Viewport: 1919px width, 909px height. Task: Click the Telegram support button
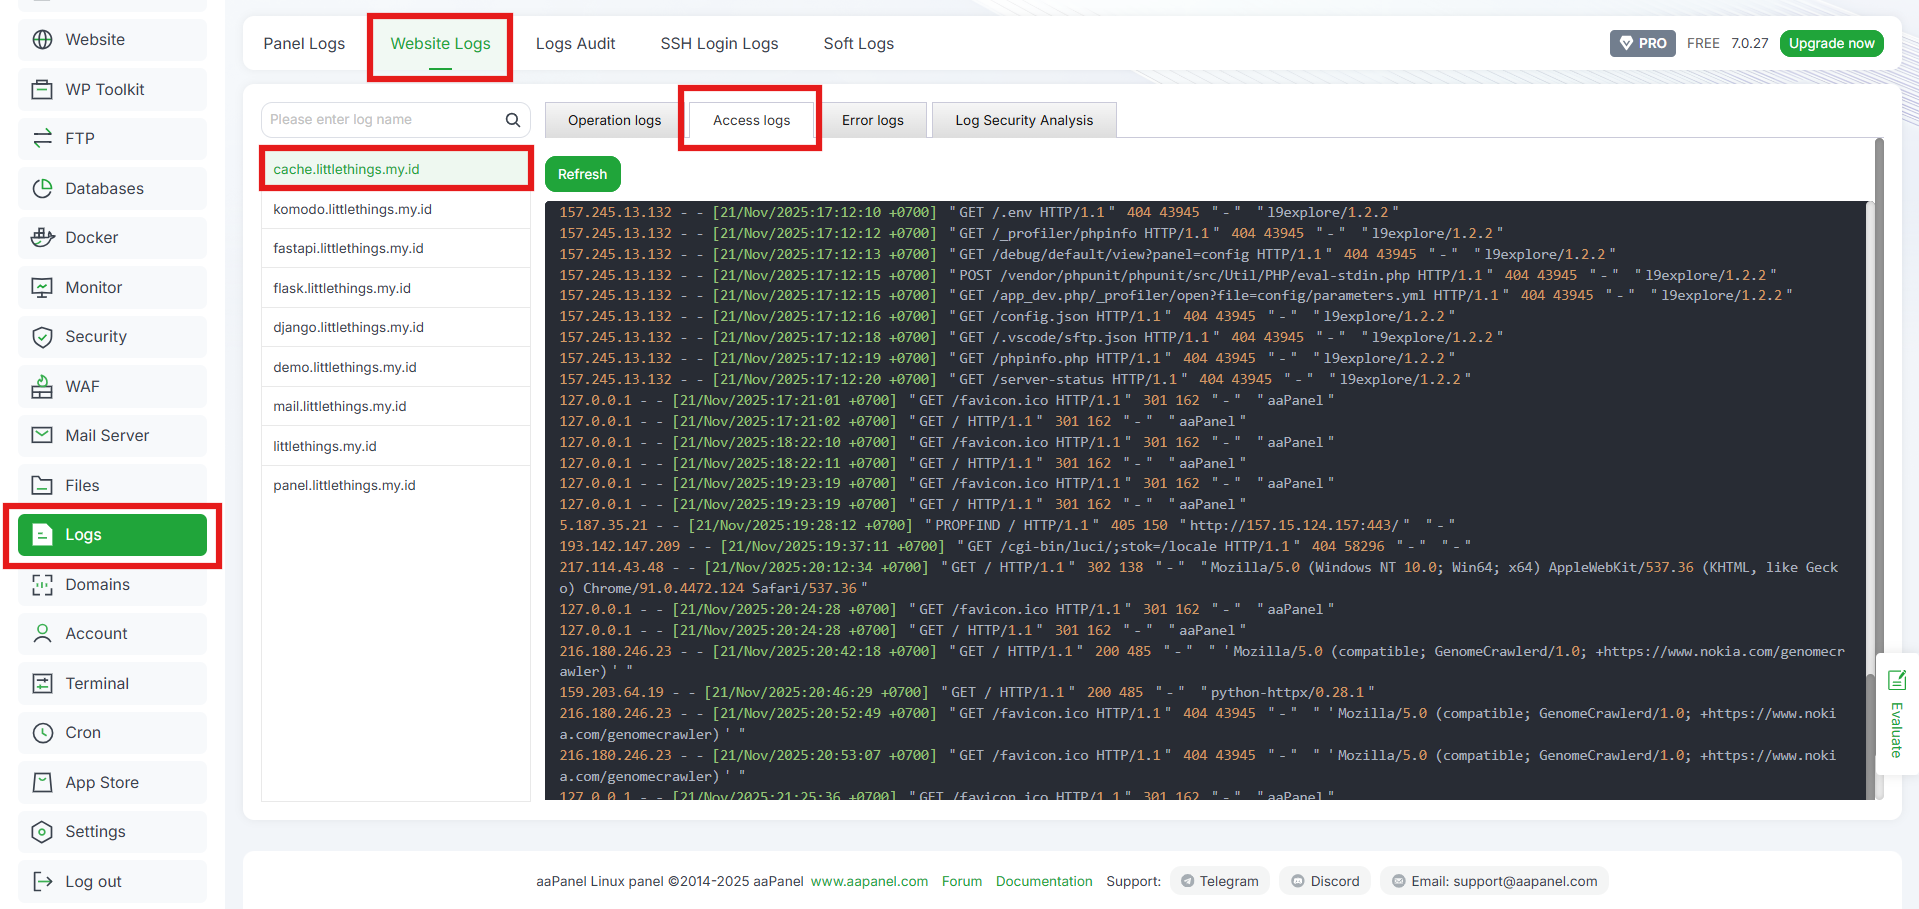[x=1219, y=881]
